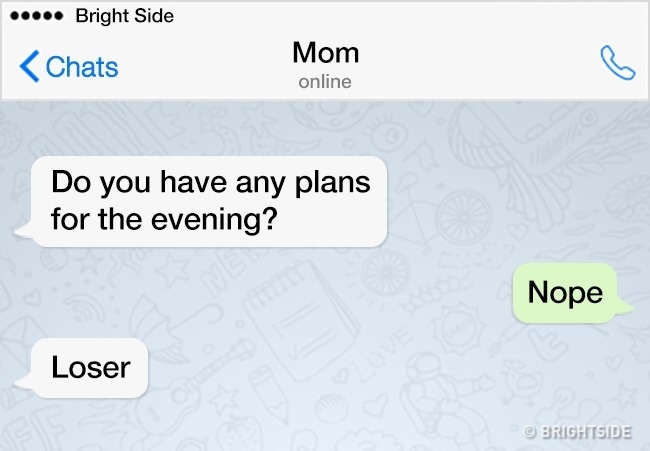Tap the blue back chevron arrow
The image size is (650, 451).
pos(29,66)
